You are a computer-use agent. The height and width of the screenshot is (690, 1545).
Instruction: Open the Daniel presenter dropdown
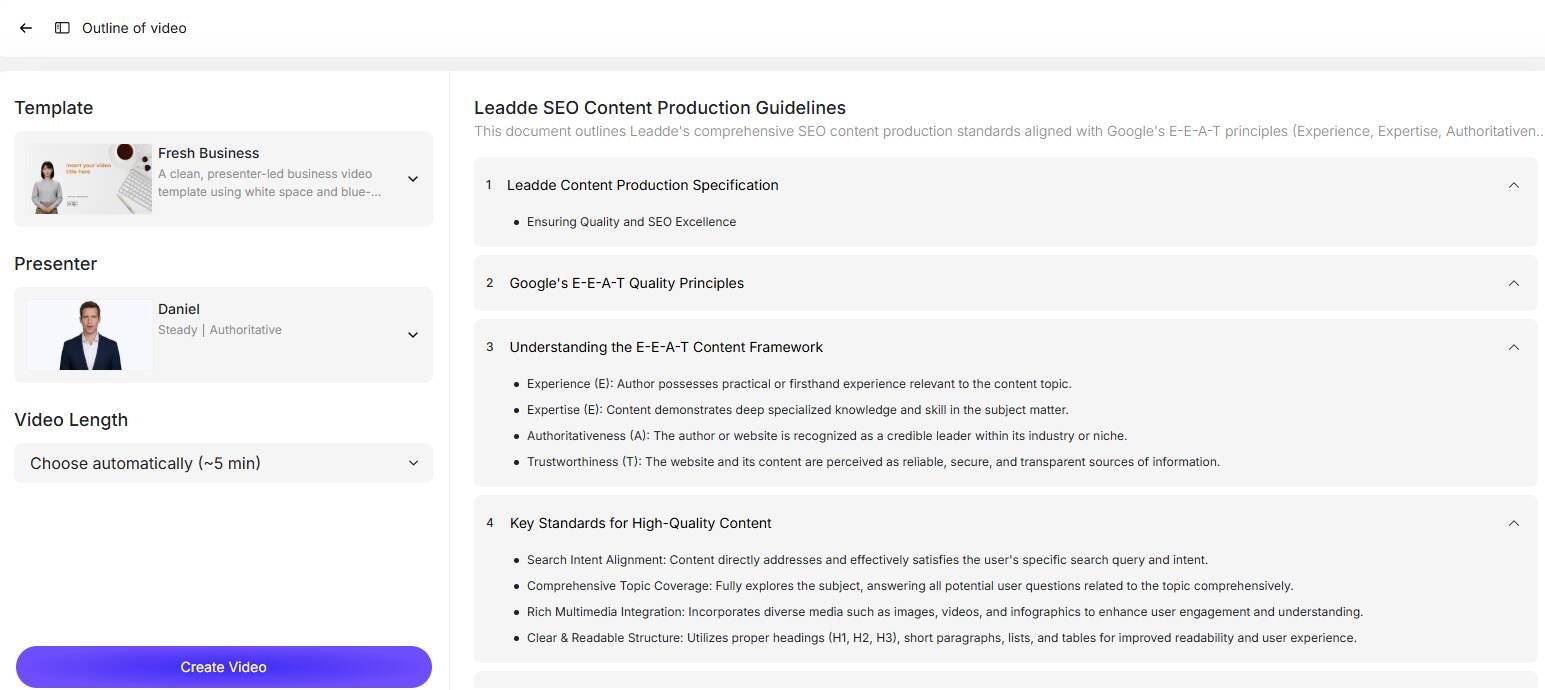coord(413,335)
